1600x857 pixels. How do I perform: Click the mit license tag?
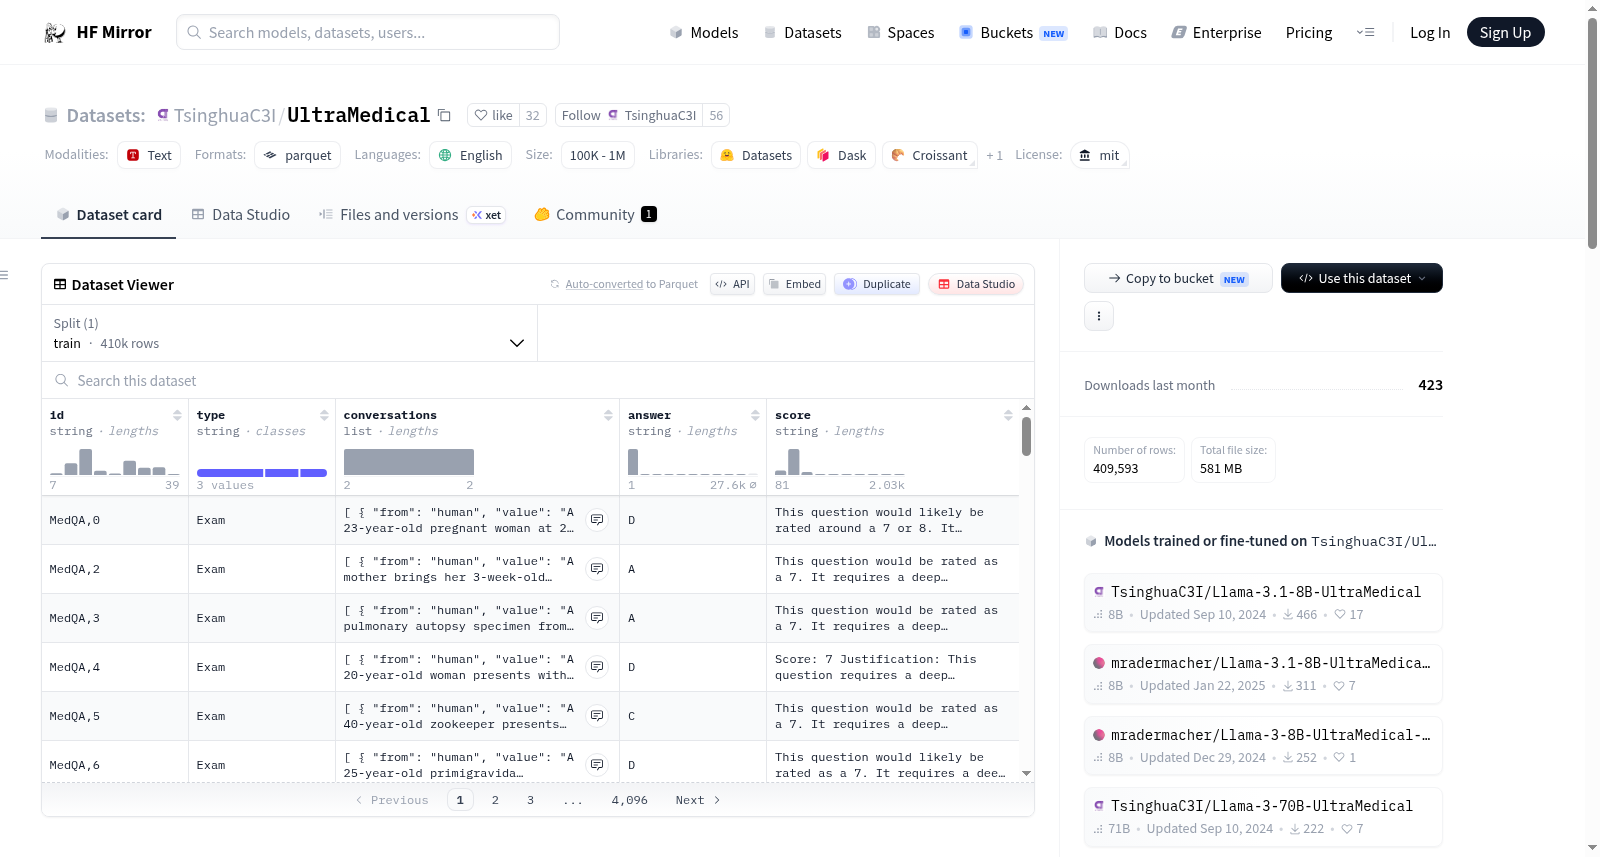click(x=1099, y=156)
